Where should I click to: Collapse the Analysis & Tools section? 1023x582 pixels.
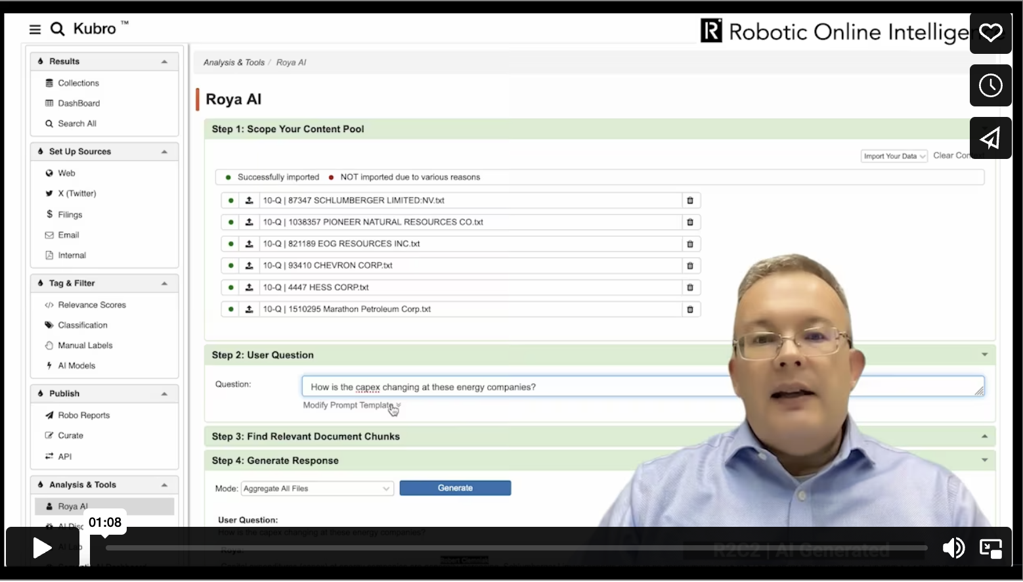tap(164, 485)
